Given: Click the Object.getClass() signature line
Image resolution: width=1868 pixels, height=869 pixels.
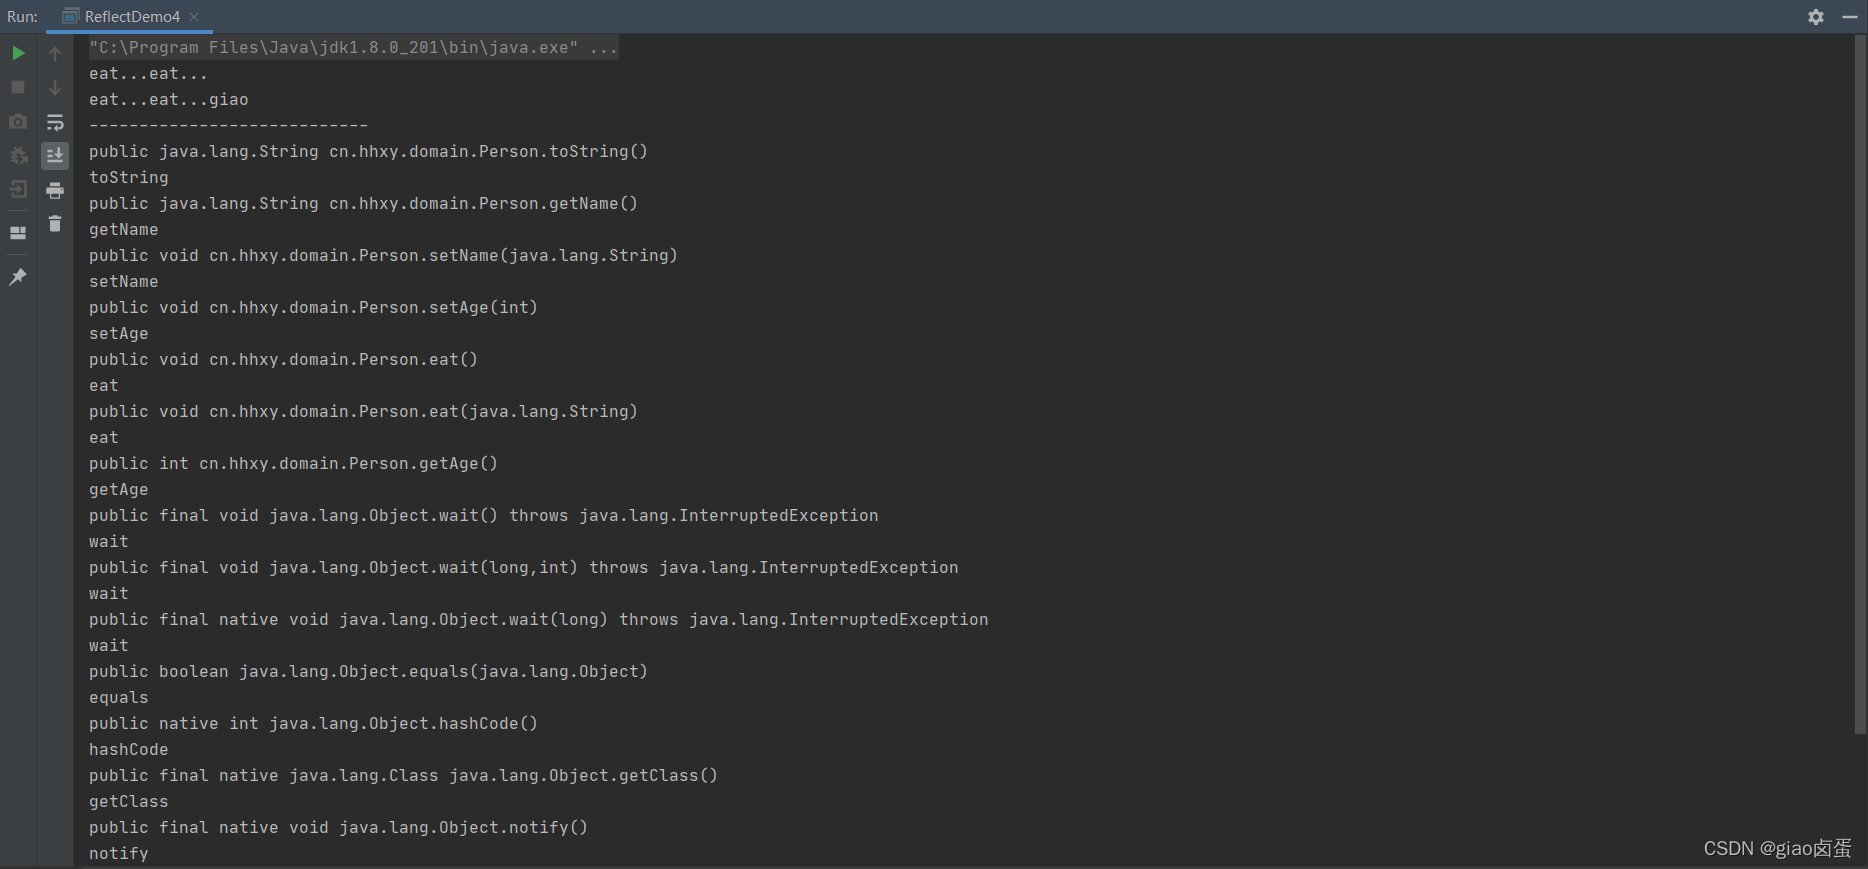Looking at the screenshot, I should pyautogui.click(x=403, y=775).
